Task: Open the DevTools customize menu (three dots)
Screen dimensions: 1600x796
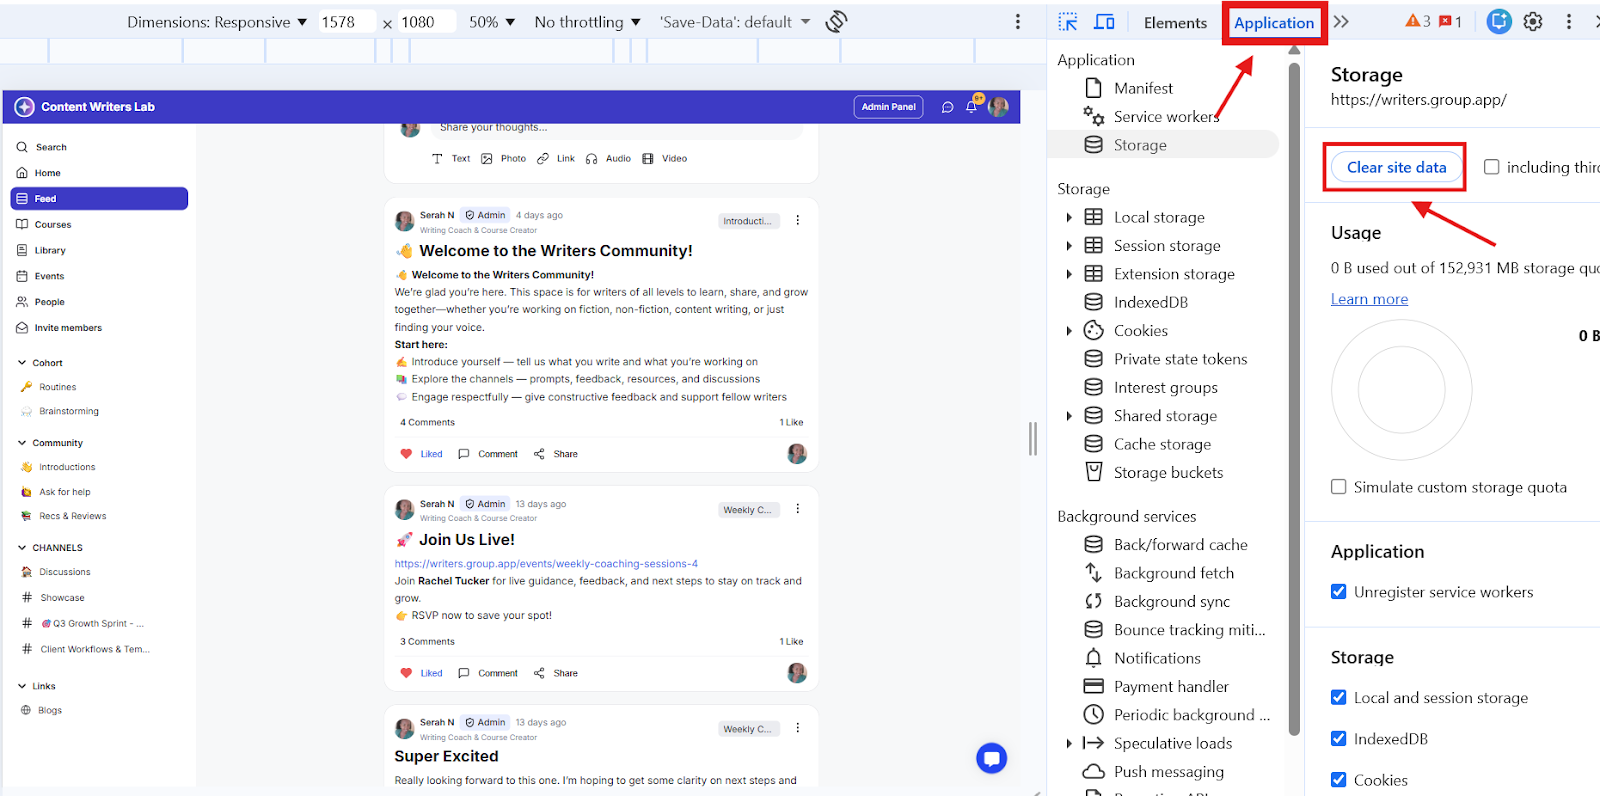Action: tap(1569, 21)
